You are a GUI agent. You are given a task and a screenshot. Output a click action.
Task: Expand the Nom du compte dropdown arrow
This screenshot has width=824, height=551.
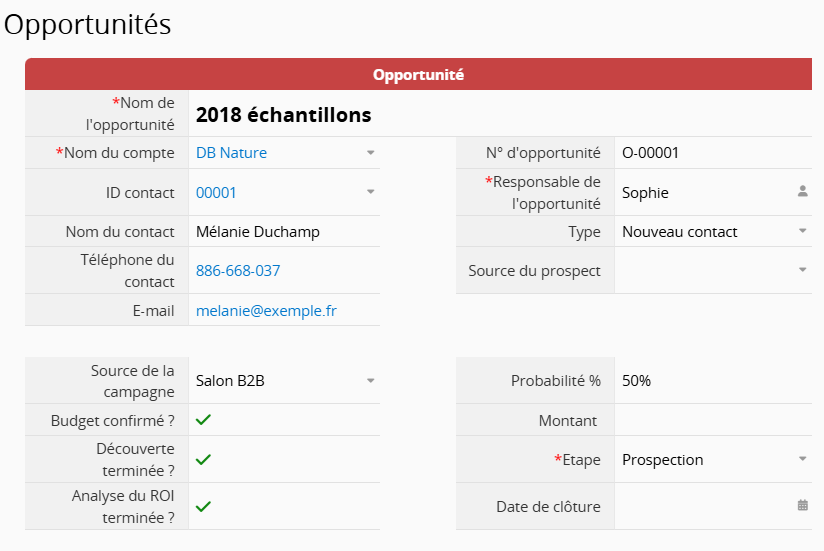pos(370,153)
